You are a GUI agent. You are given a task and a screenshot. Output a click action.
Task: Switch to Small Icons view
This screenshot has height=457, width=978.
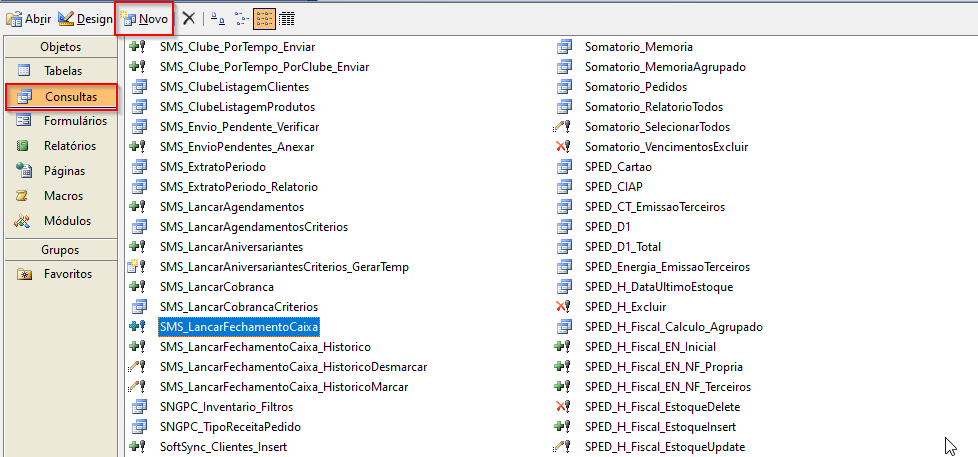pyautogui.click(x=241, y=18)
